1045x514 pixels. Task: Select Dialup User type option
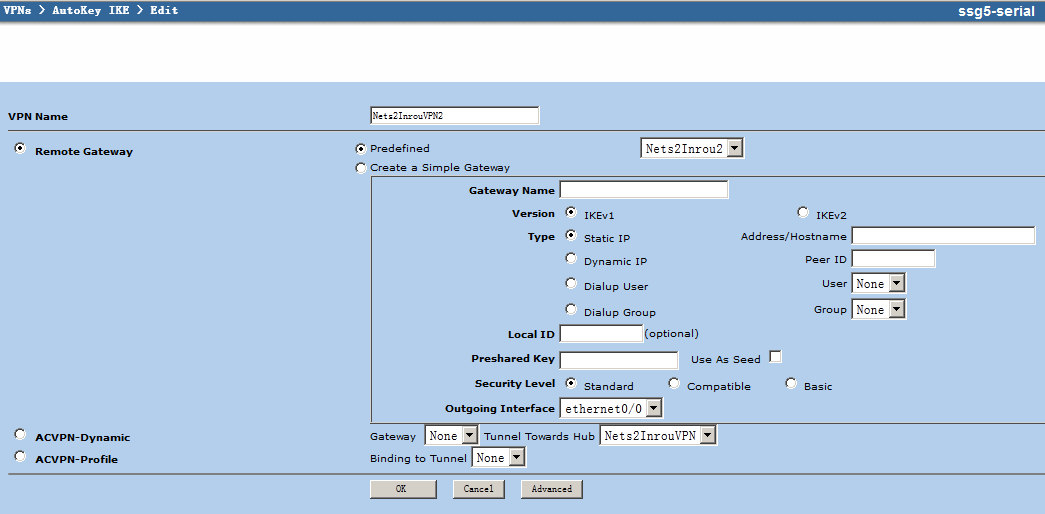click(x=571, y=285)
